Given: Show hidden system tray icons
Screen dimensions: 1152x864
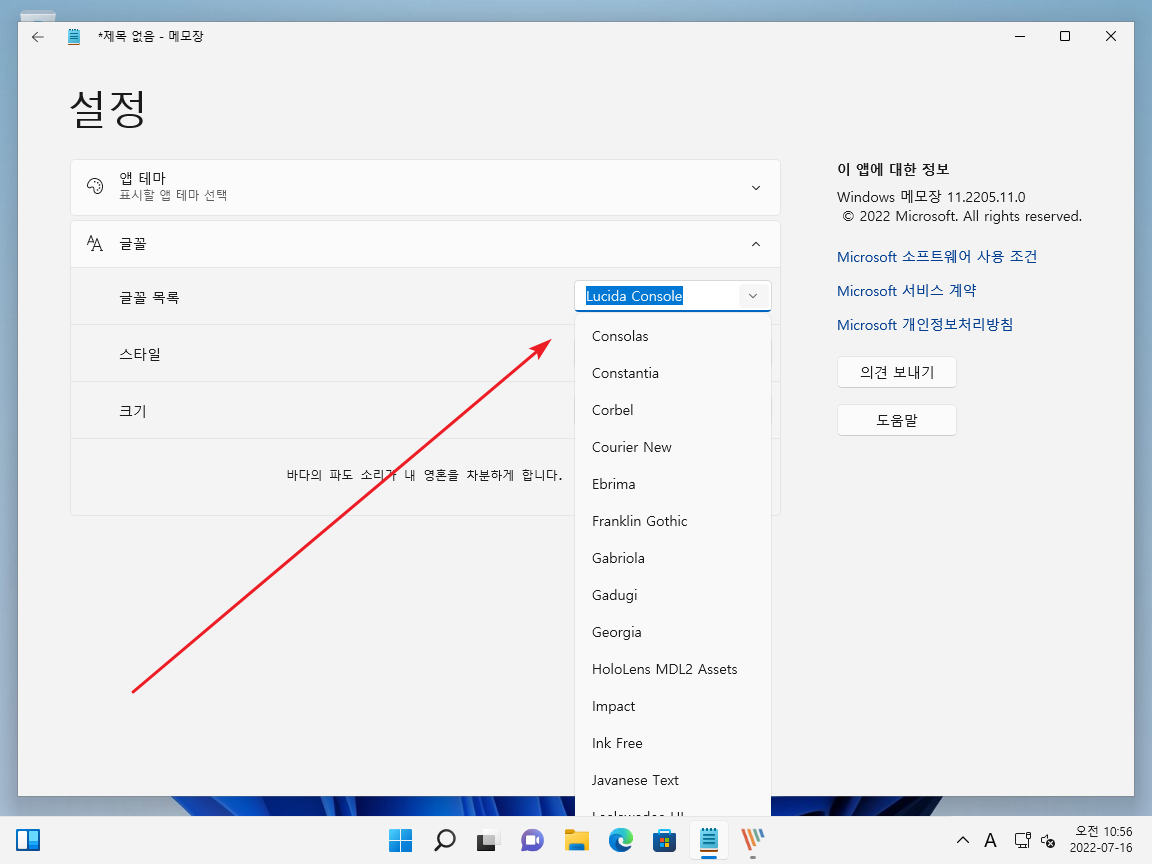Looking at the screenshot, I should pos(962,840).
